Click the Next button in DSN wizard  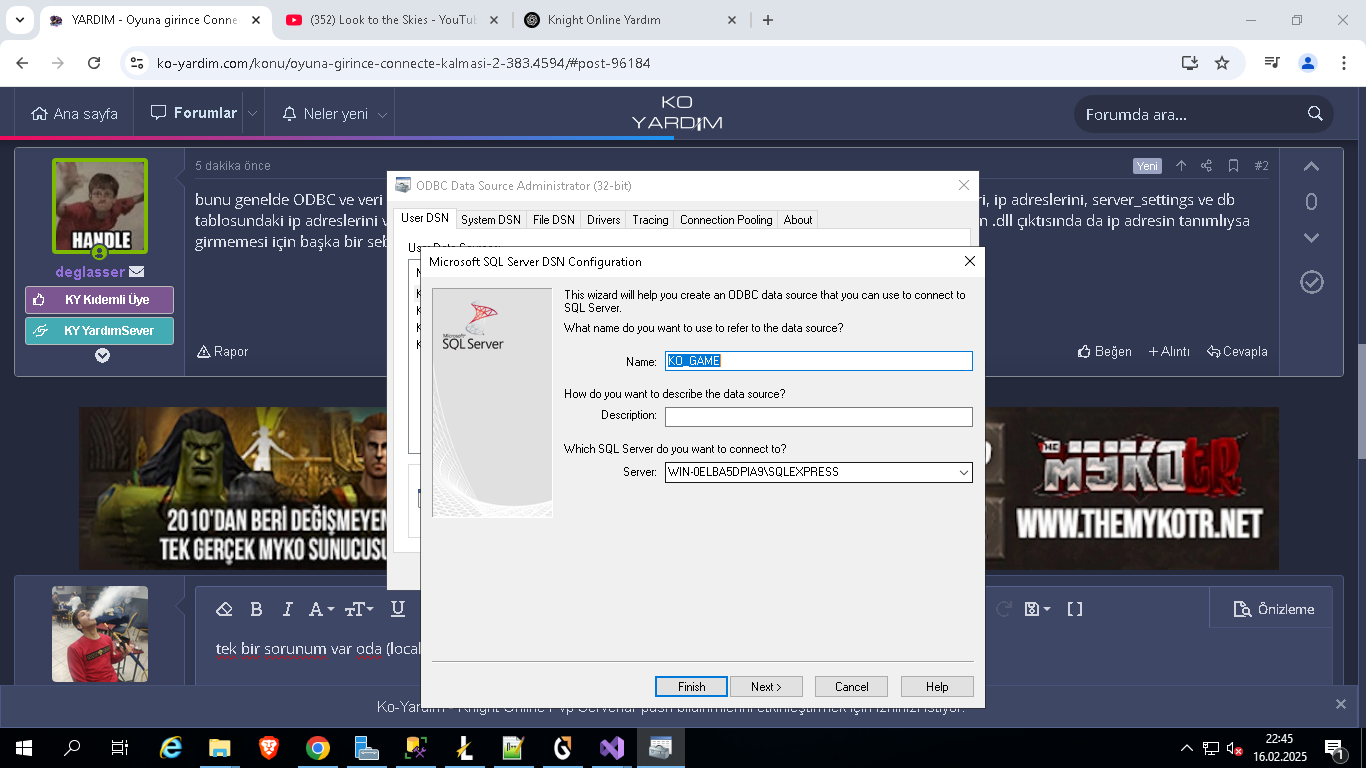coord(766,687)
